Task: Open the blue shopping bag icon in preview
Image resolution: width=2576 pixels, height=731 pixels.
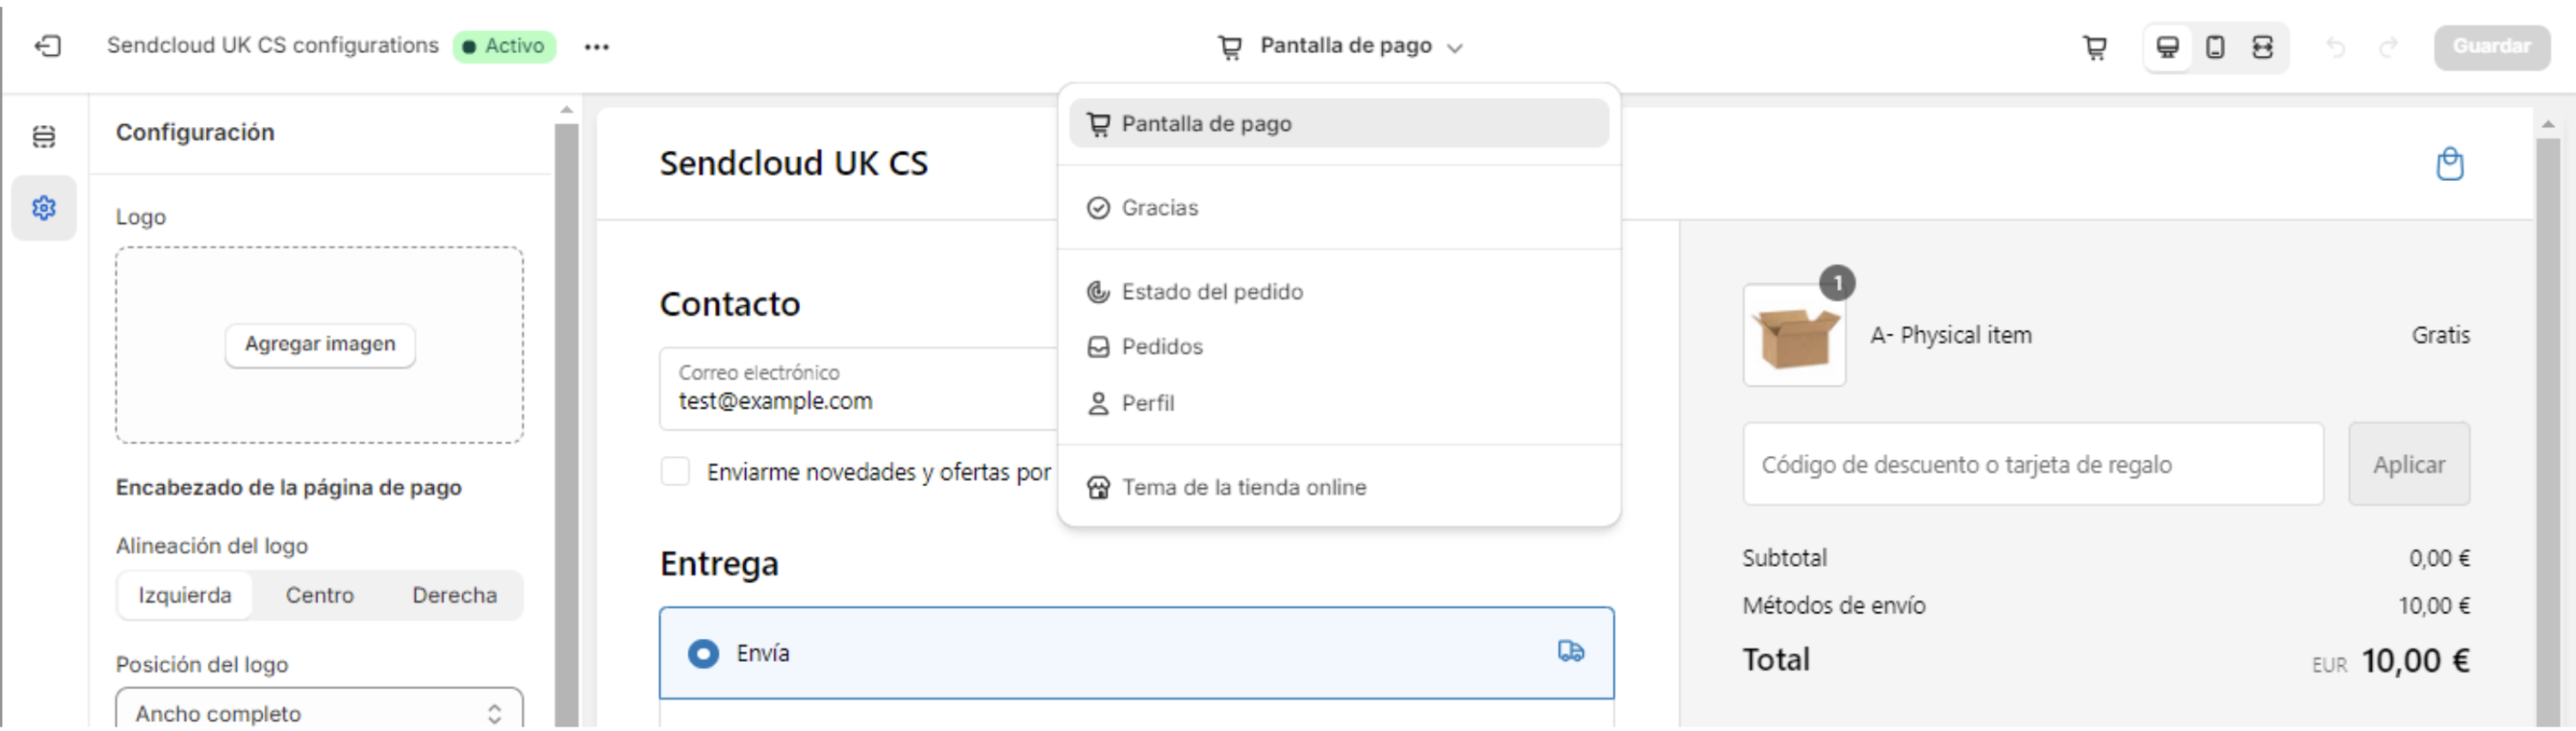Action: [x=2449, y=163]
